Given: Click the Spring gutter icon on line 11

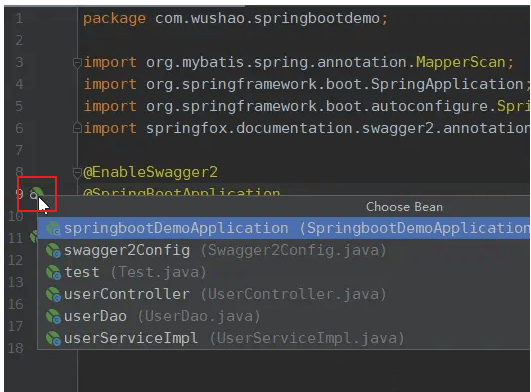Looking at the screenshot, I should pyautogui.click(x=33, y=237).
